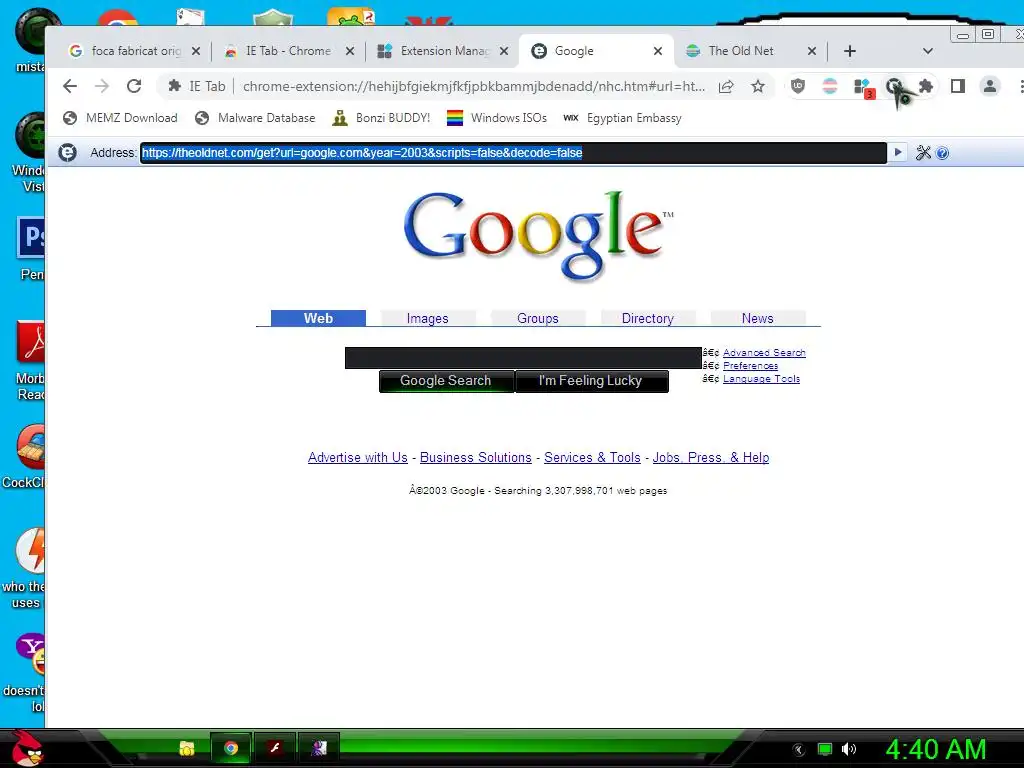The width and height of the screenshot is (1024, 768).
Task: Click the IE Tab logo beside Address
Action: coord(67,152)
